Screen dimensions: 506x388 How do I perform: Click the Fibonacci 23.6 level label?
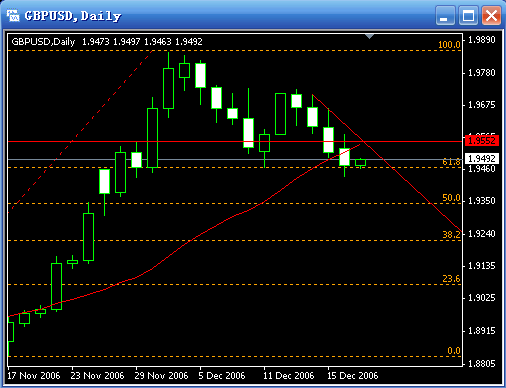point(451,279)
